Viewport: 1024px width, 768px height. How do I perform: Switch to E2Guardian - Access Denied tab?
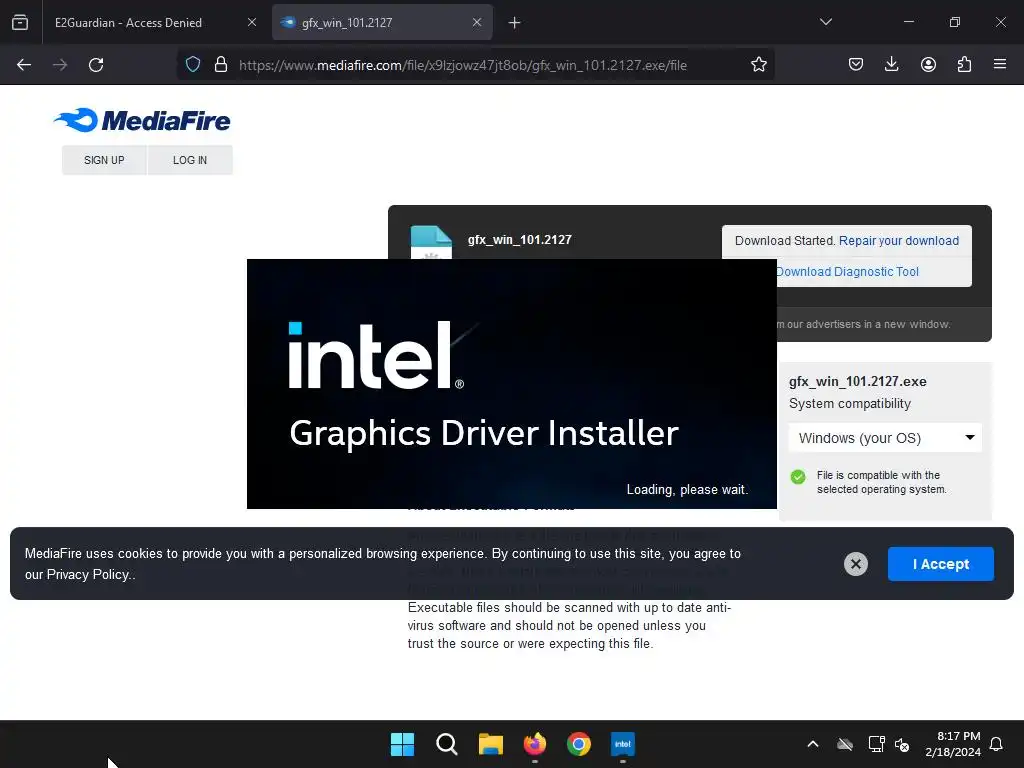point(128,23)
